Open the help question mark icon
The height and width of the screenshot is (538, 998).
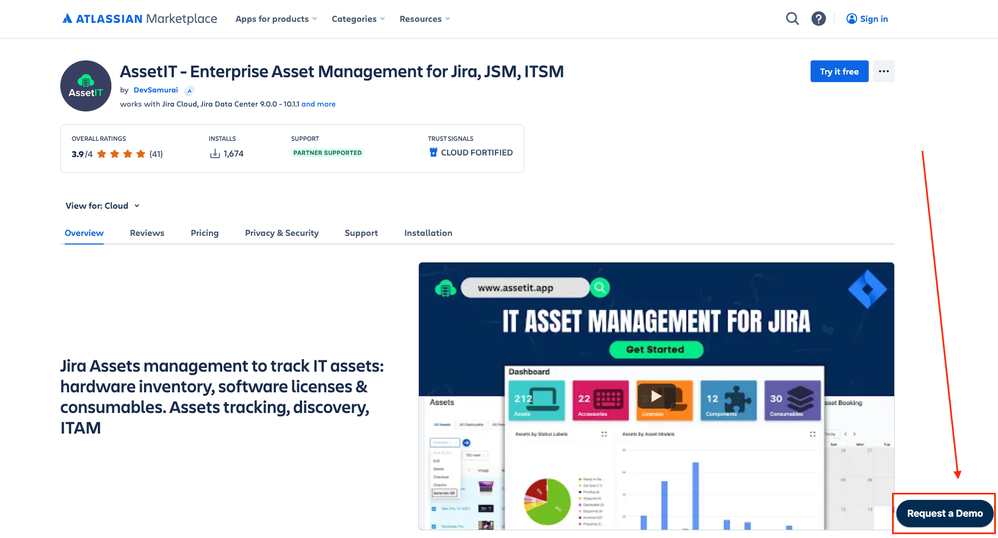click(x=819, y=18)
